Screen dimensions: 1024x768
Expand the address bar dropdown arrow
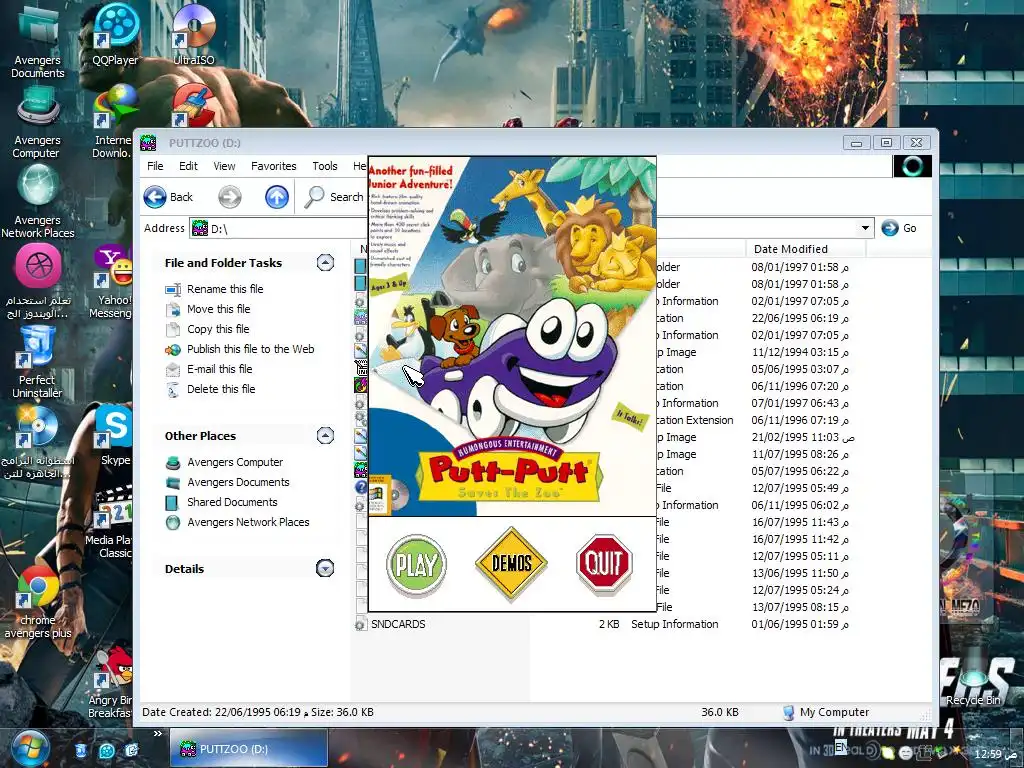click(865, 228)
